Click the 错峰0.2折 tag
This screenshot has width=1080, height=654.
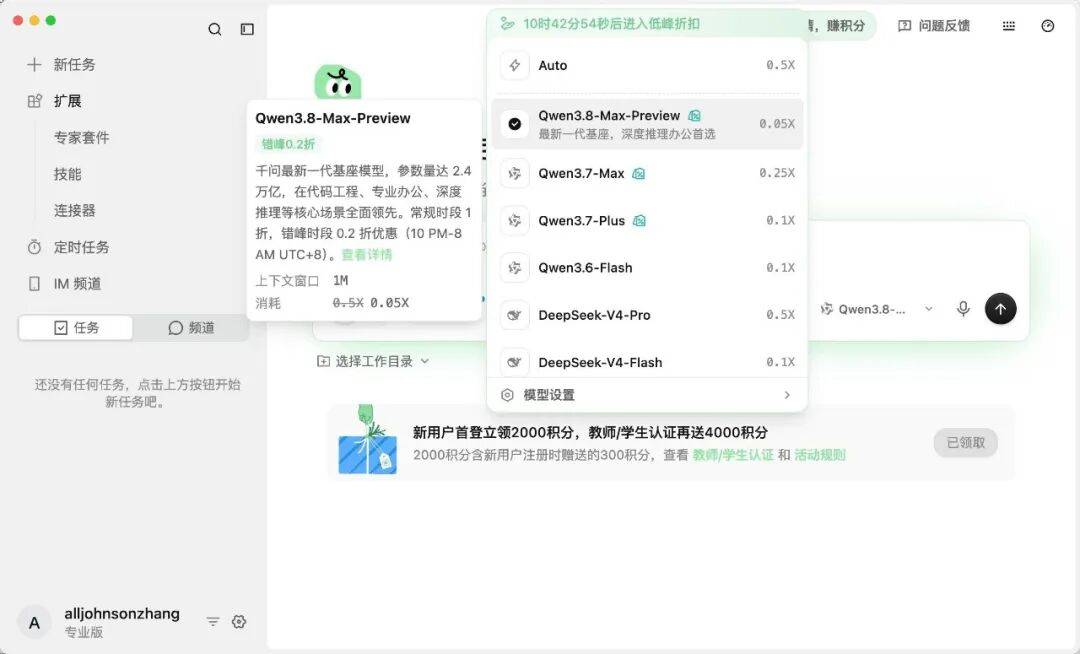click(x=288, y=144)
